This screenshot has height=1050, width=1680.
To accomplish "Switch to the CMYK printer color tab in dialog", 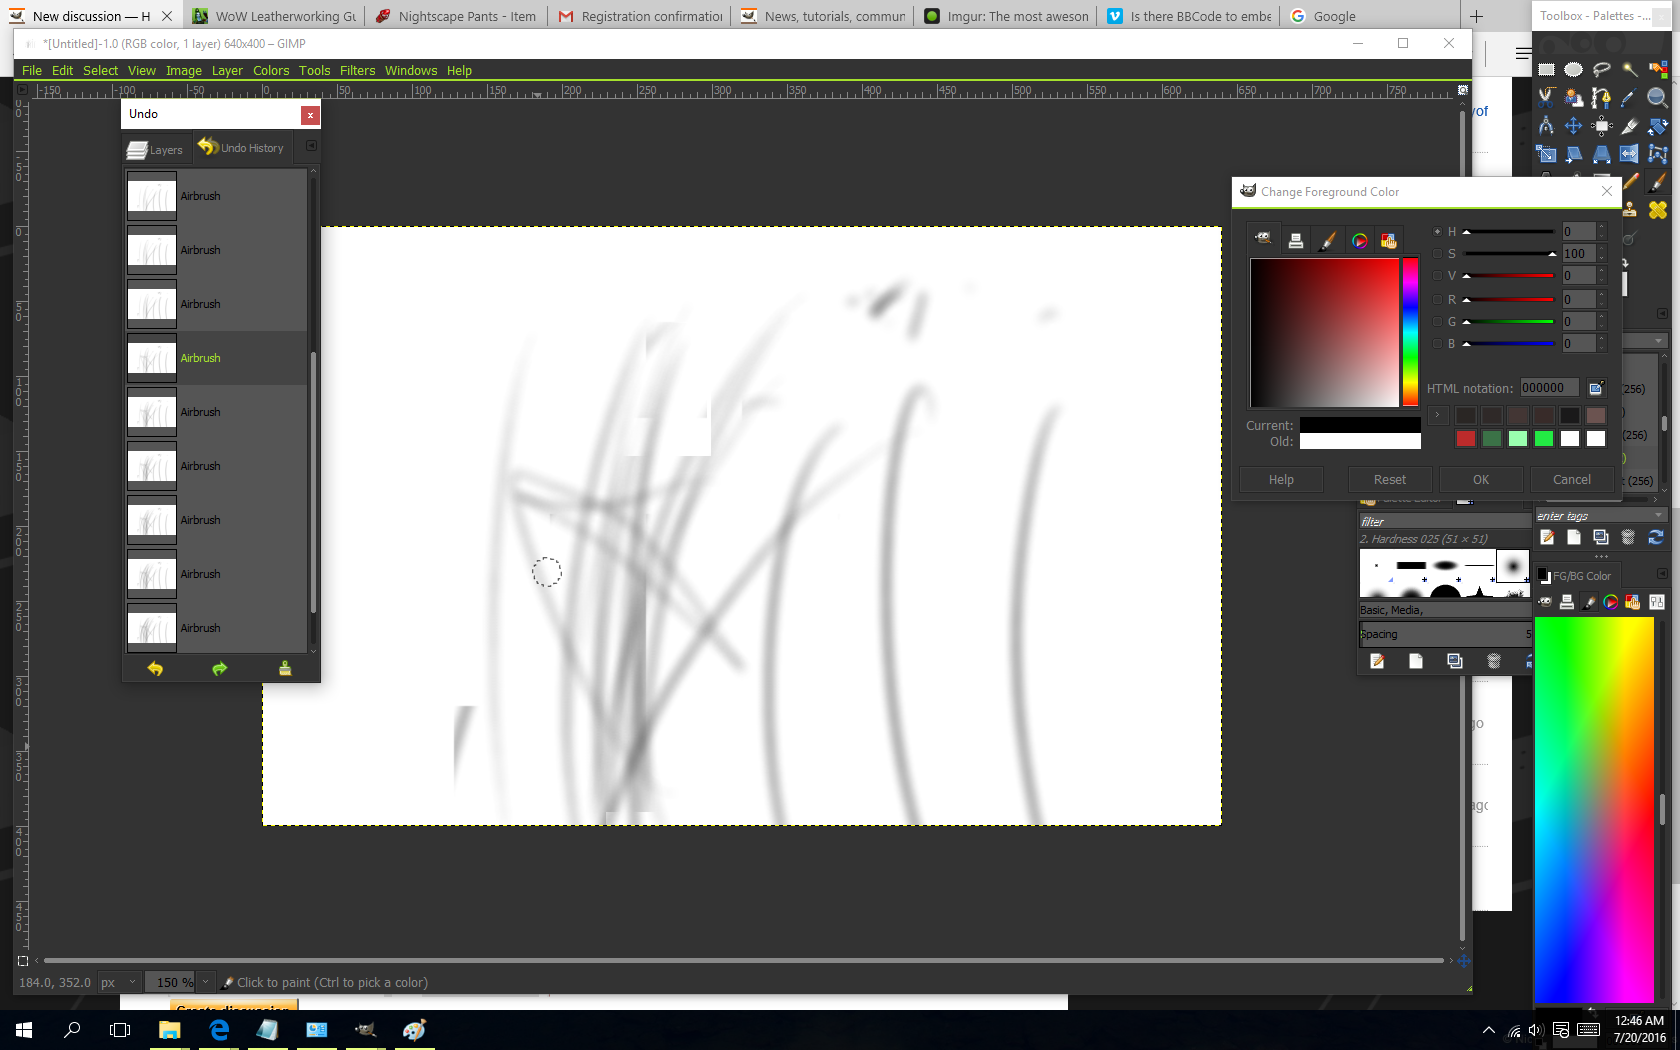I will click(x=1296, y=240).
